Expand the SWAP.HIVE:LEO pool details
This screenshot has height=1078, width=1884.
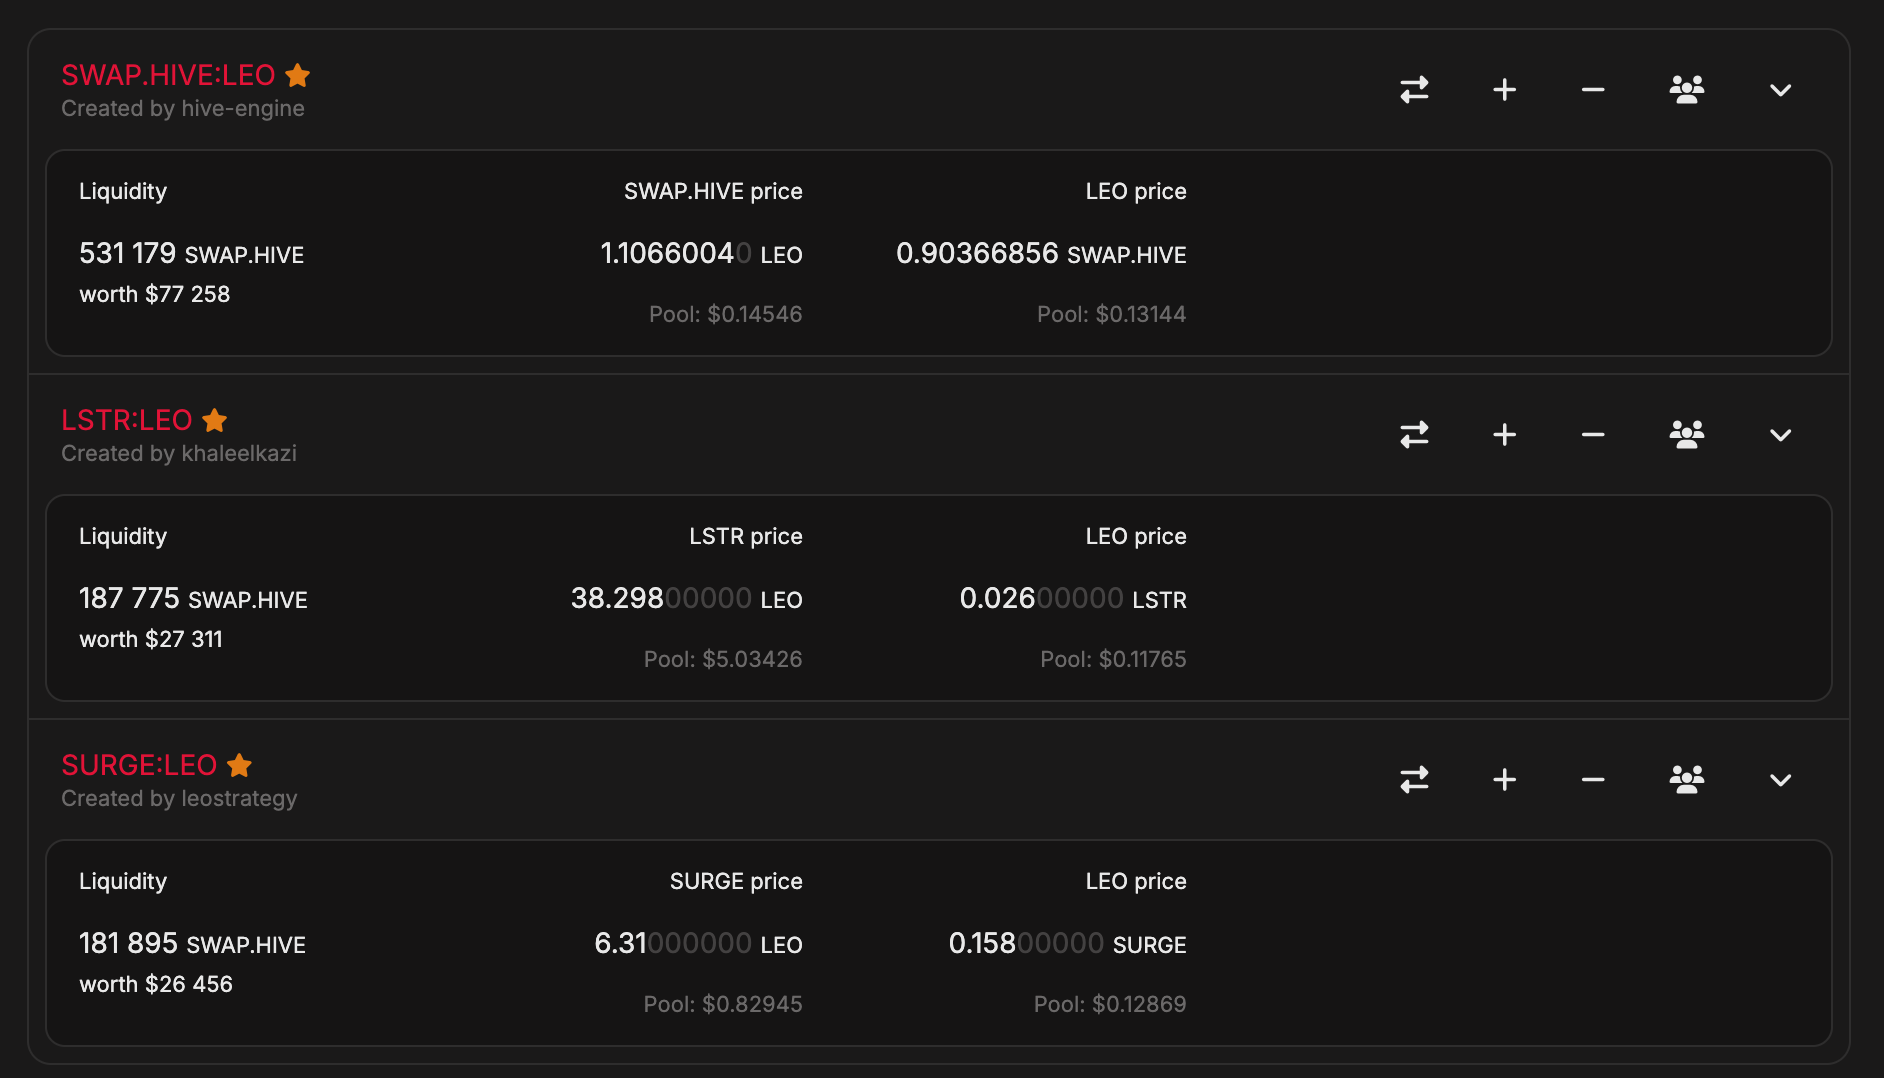1780,90
